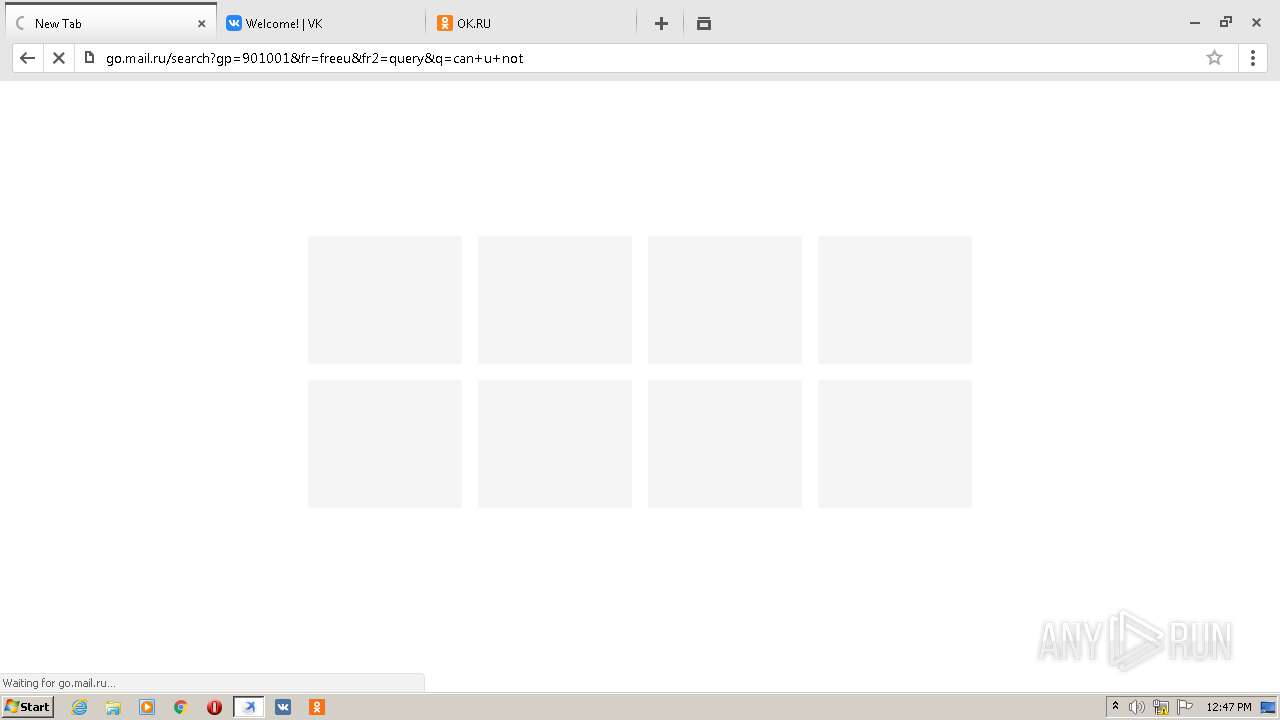Screen dimensions: 1280x720
Task: Stop loading the page
Action: [58, 58]
